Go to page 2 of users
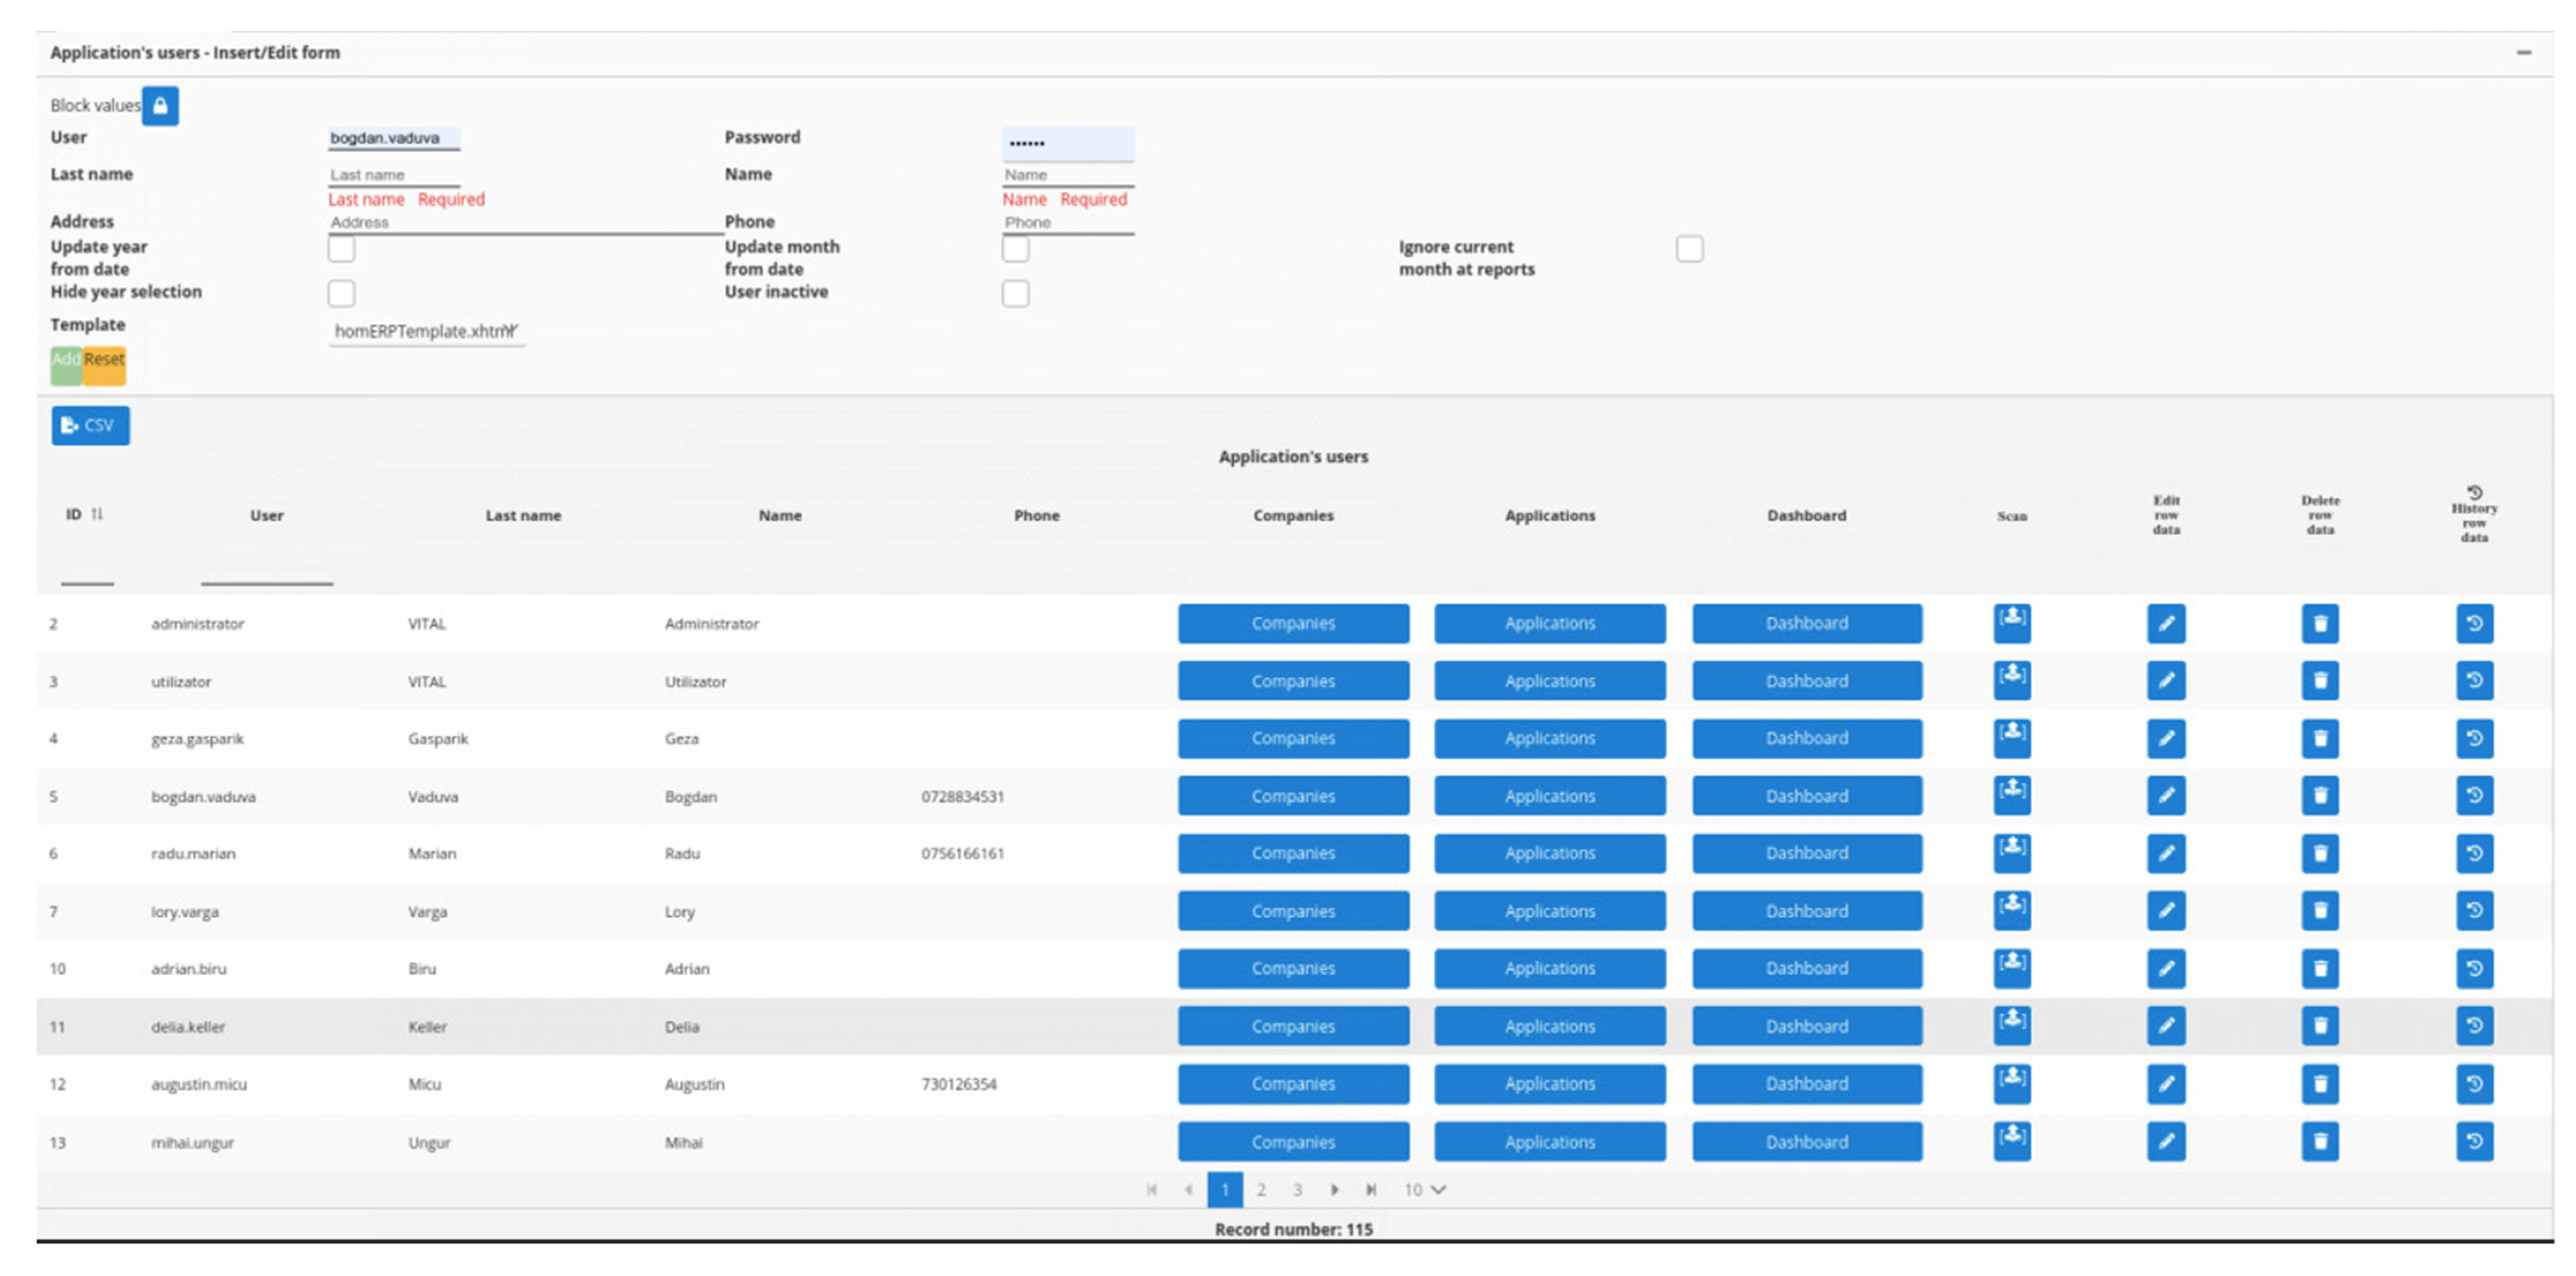2576x1276 pixels. point(1261,1190)
